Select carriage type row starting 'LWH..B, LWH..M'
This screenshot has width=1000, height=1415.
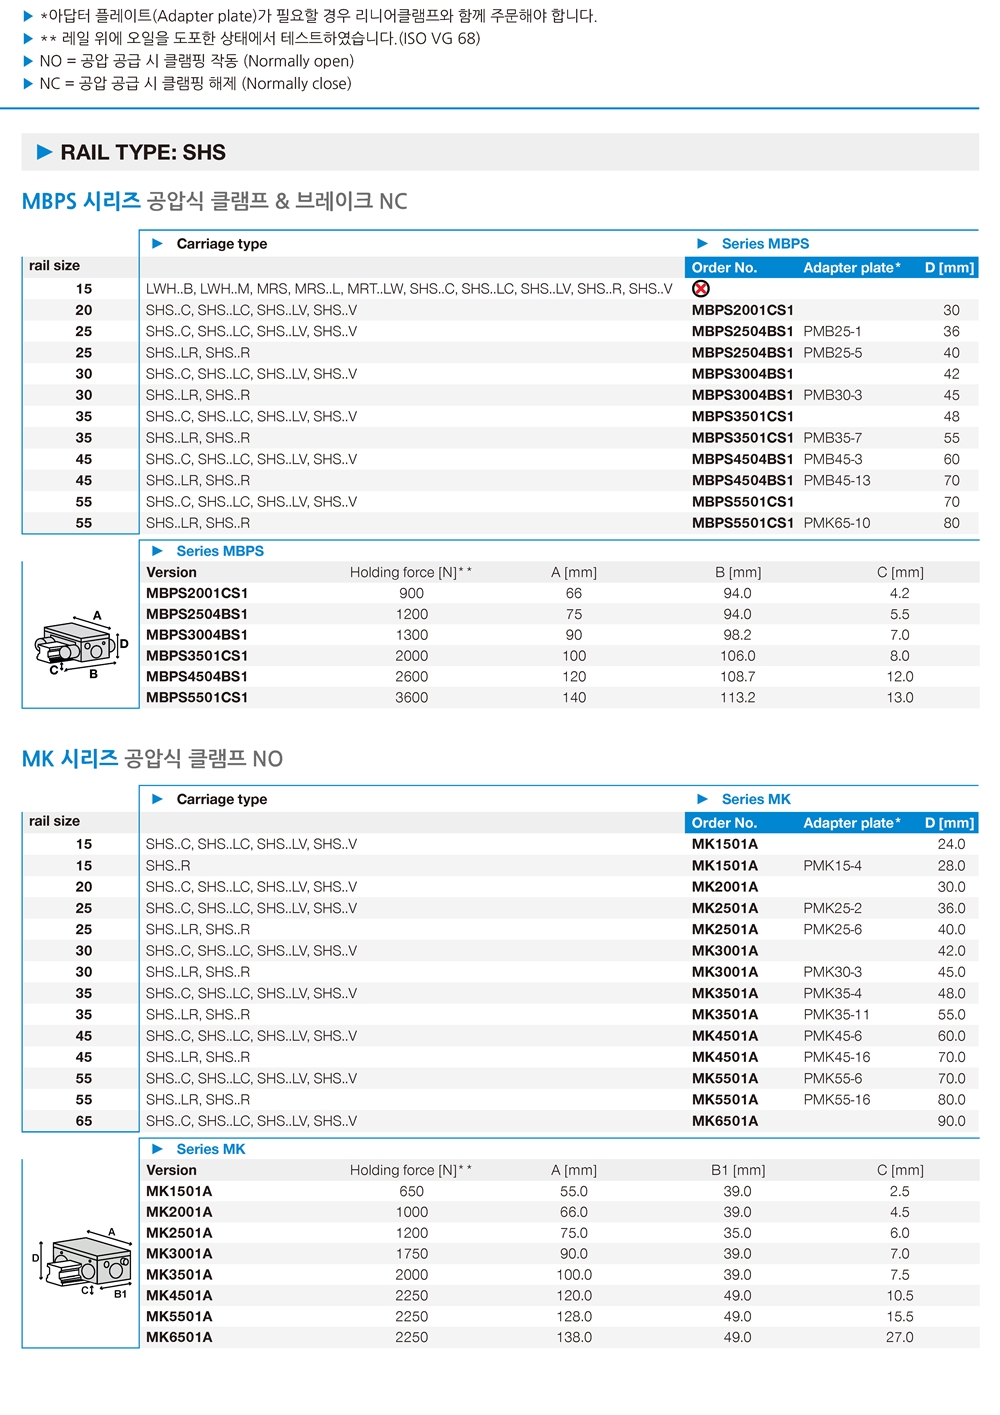click(x=409, y=289)
